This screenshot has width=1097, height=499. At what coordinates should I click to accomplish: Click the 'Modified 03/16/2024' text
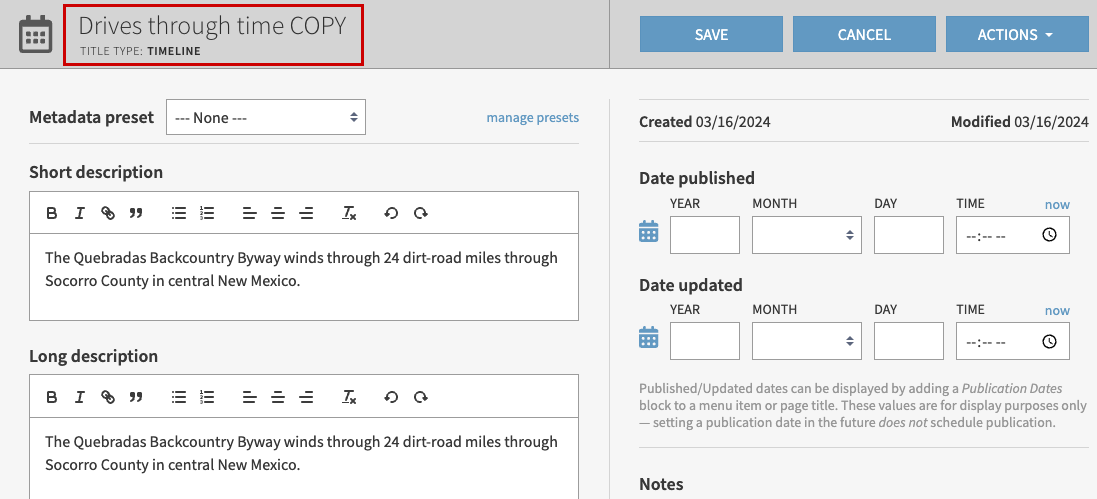click(1019, 122)
